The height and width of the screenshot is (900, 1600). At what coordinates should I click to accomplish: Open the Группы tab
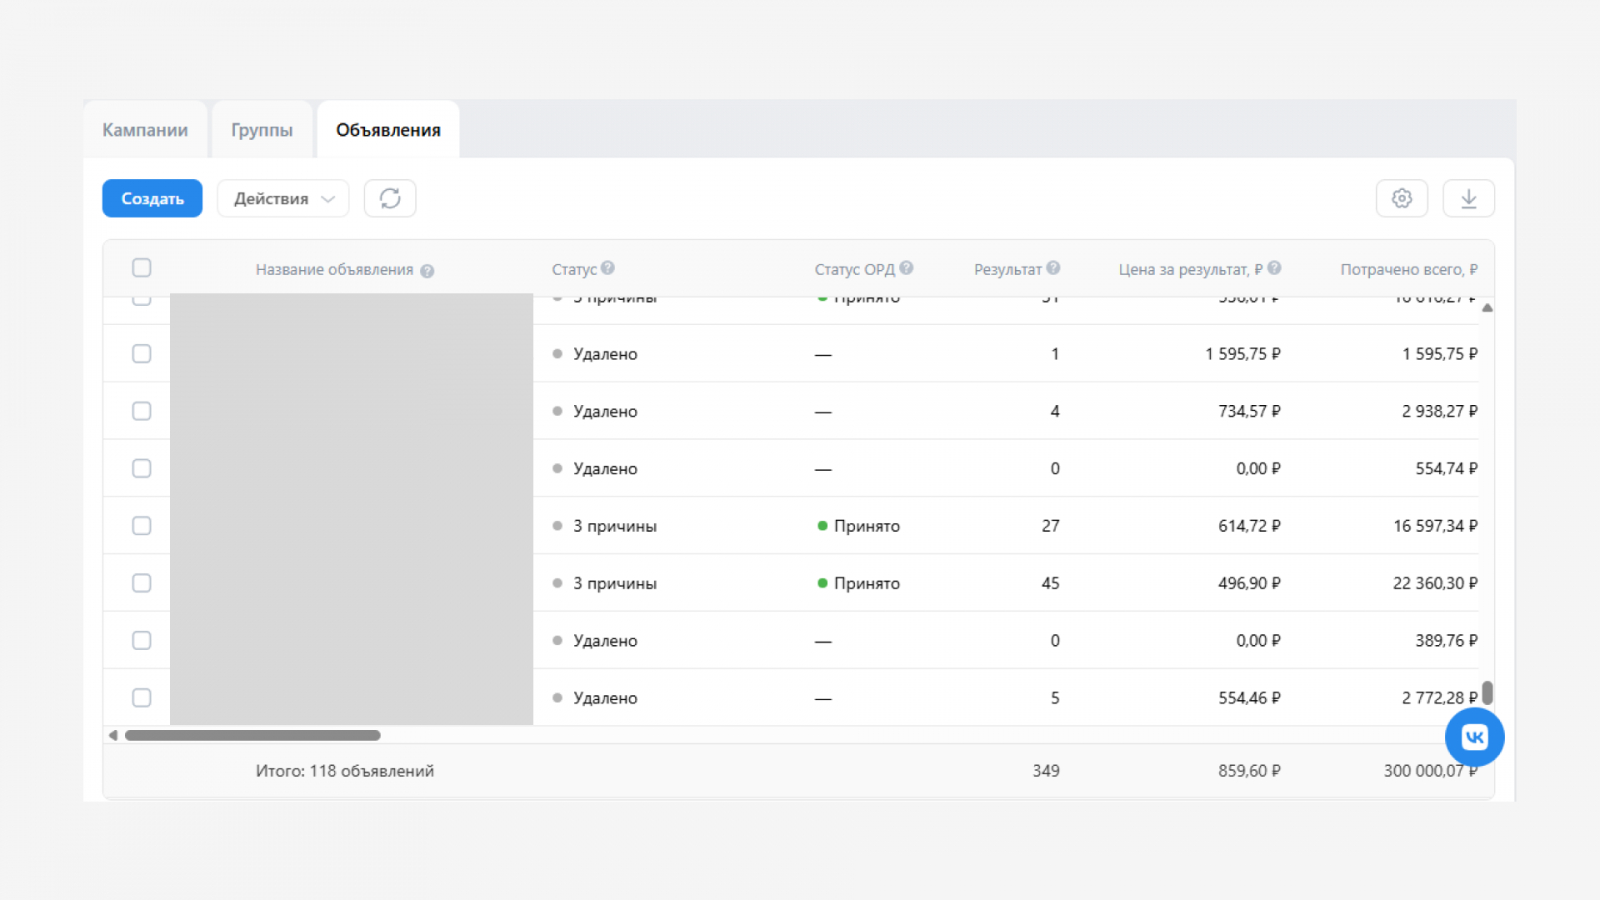tap(262, 130)
